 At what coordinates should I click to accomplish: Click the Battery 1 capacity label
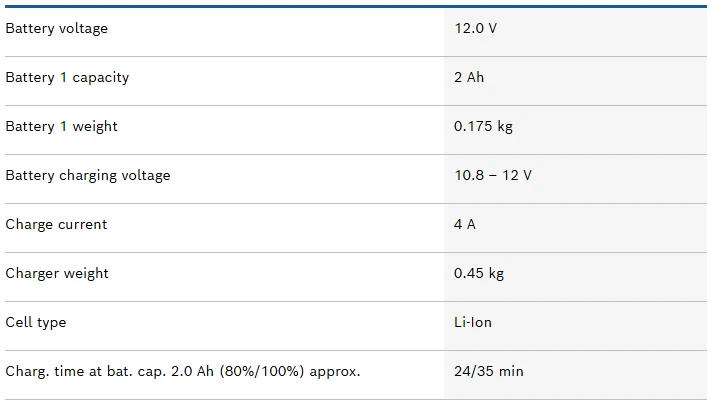coord(67,78)
